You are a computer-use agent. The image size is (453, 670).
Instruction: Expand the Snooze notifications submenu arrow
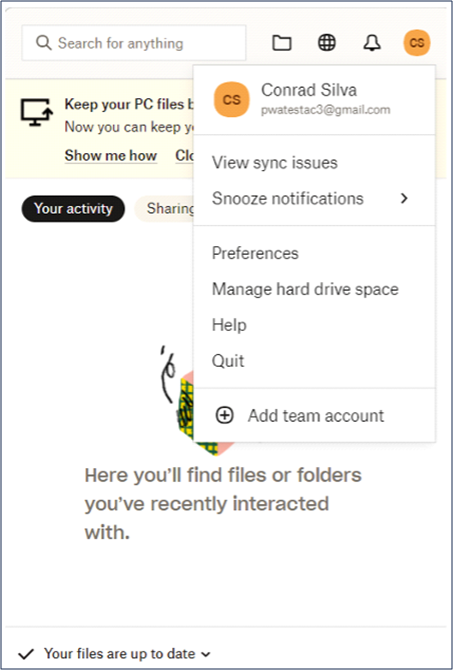(x=404, y=198)
